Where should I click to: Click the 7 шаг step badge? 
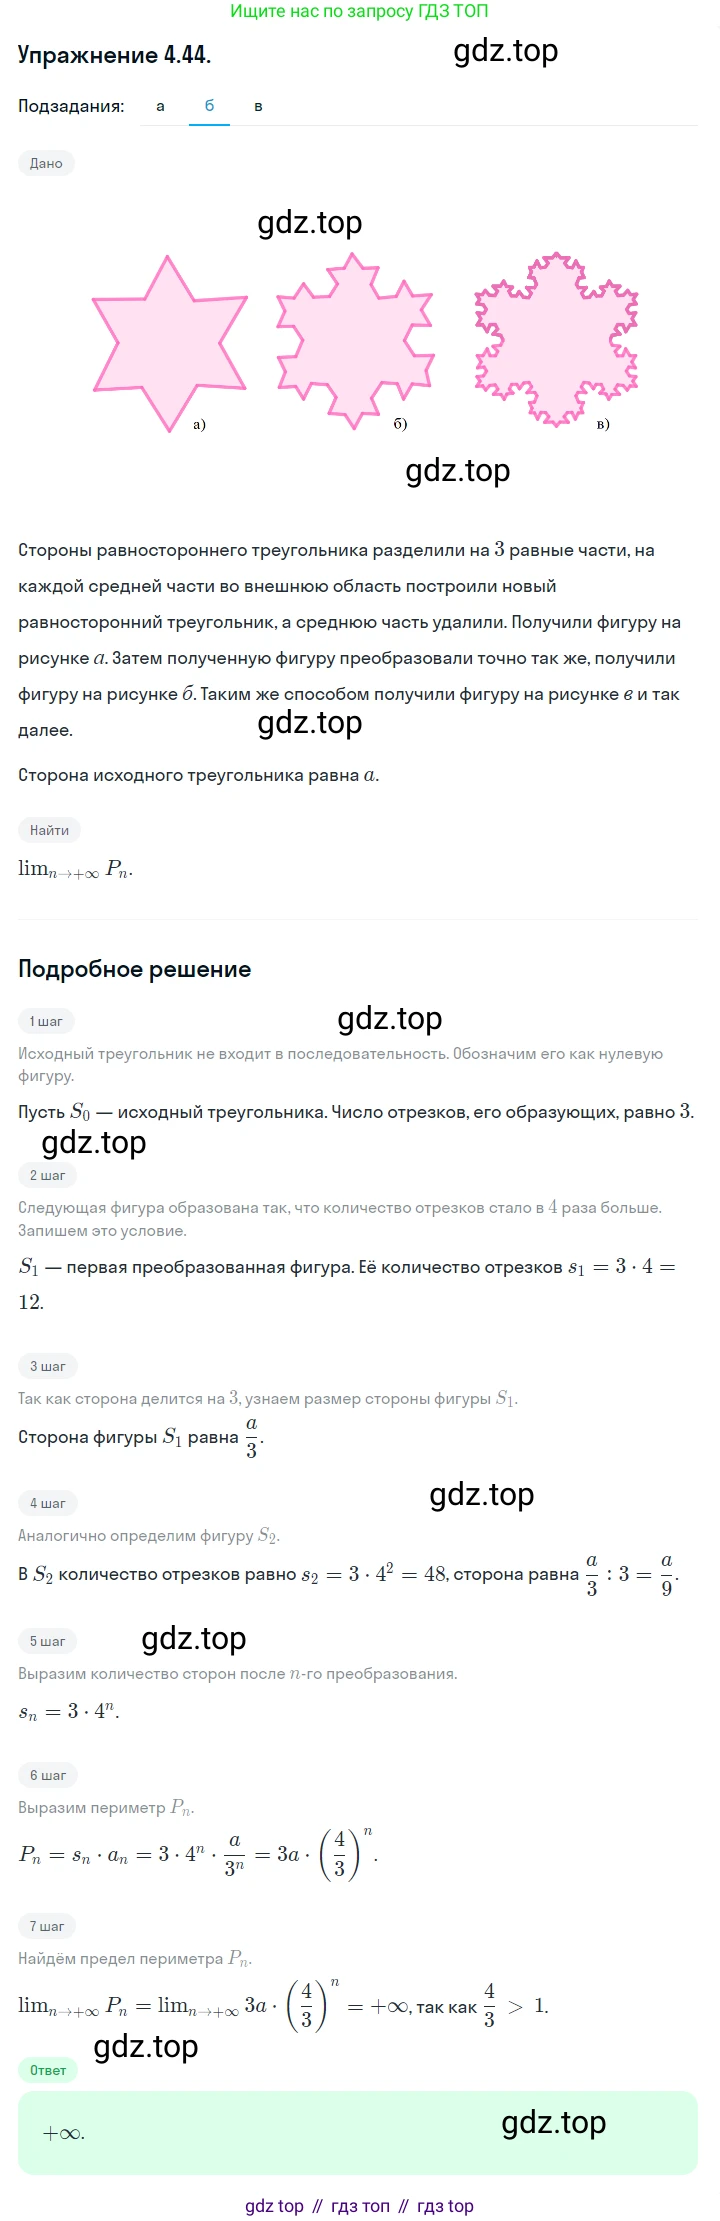[x=47, y=1926]
